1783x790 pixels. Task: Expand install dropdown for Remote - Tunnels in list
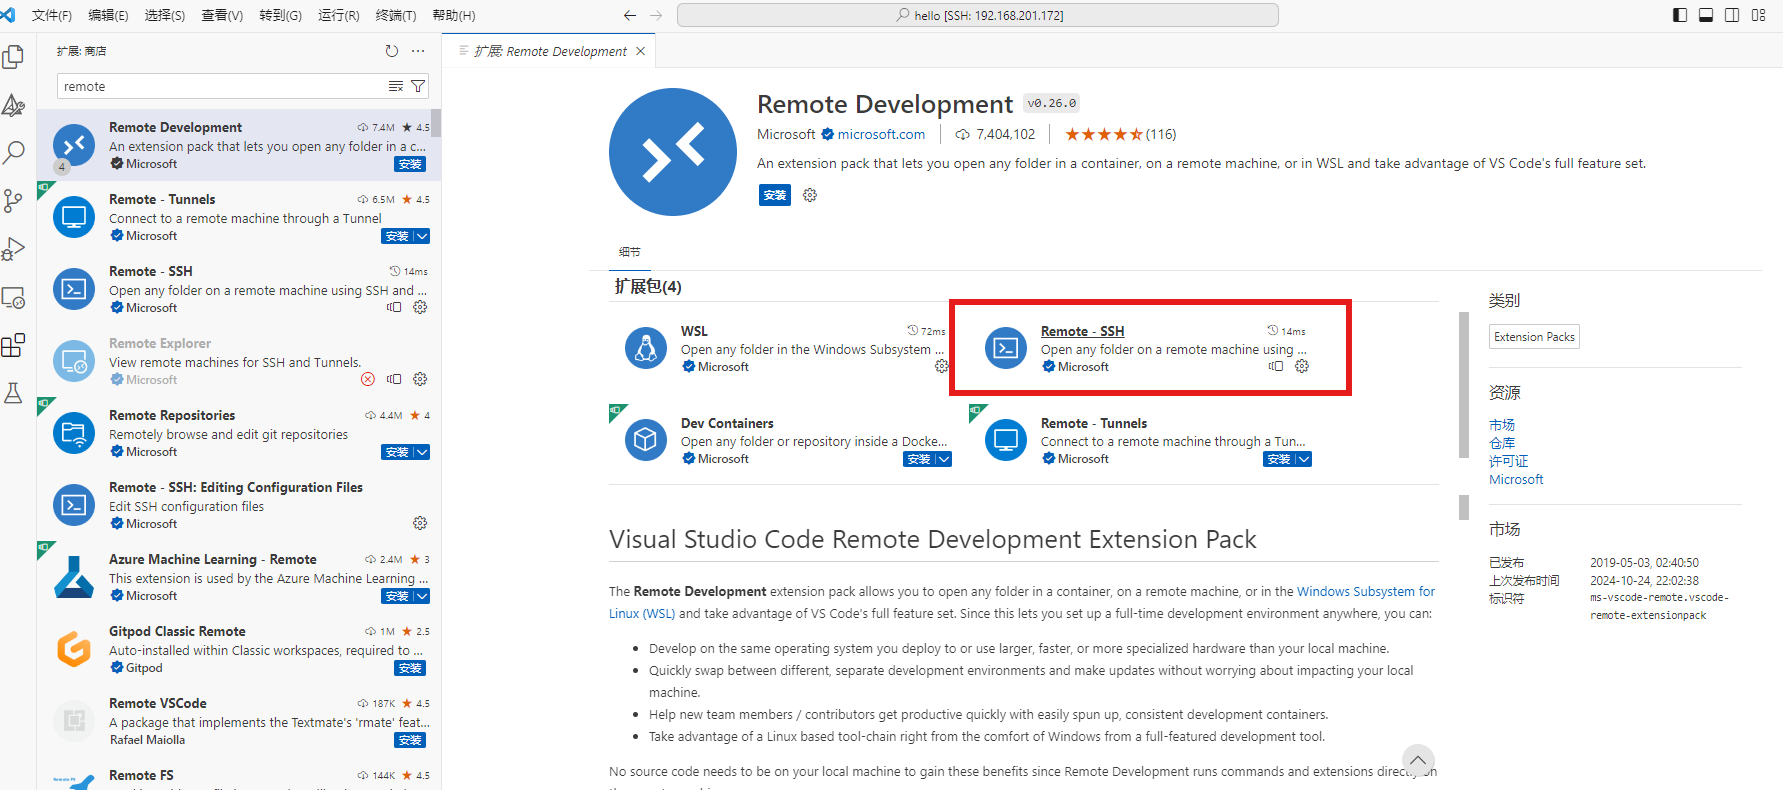[422, 237]
